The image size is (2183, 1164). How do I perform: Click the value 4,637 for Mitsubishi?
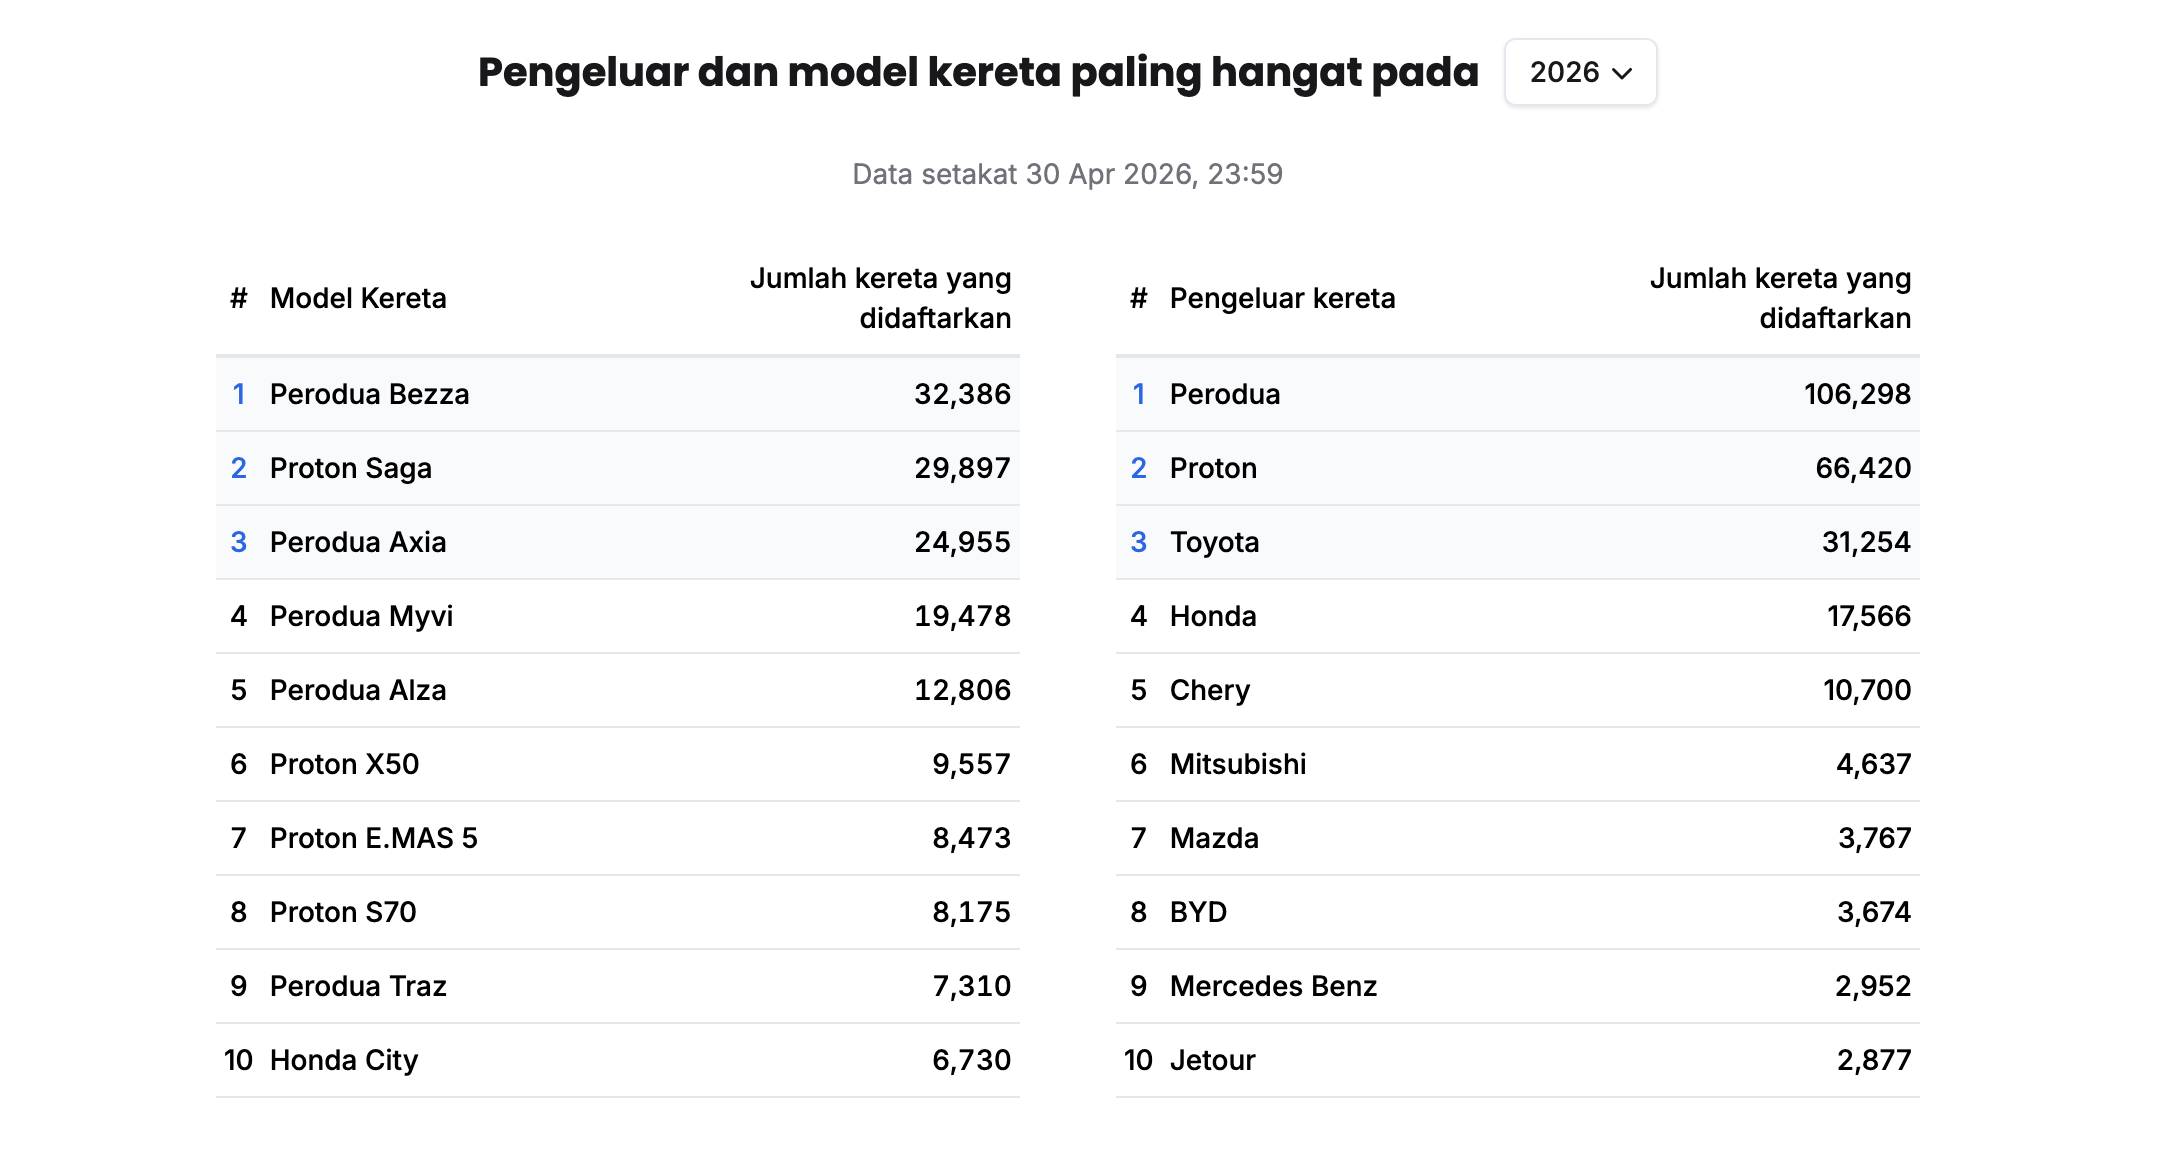[x=1874, y=764]
